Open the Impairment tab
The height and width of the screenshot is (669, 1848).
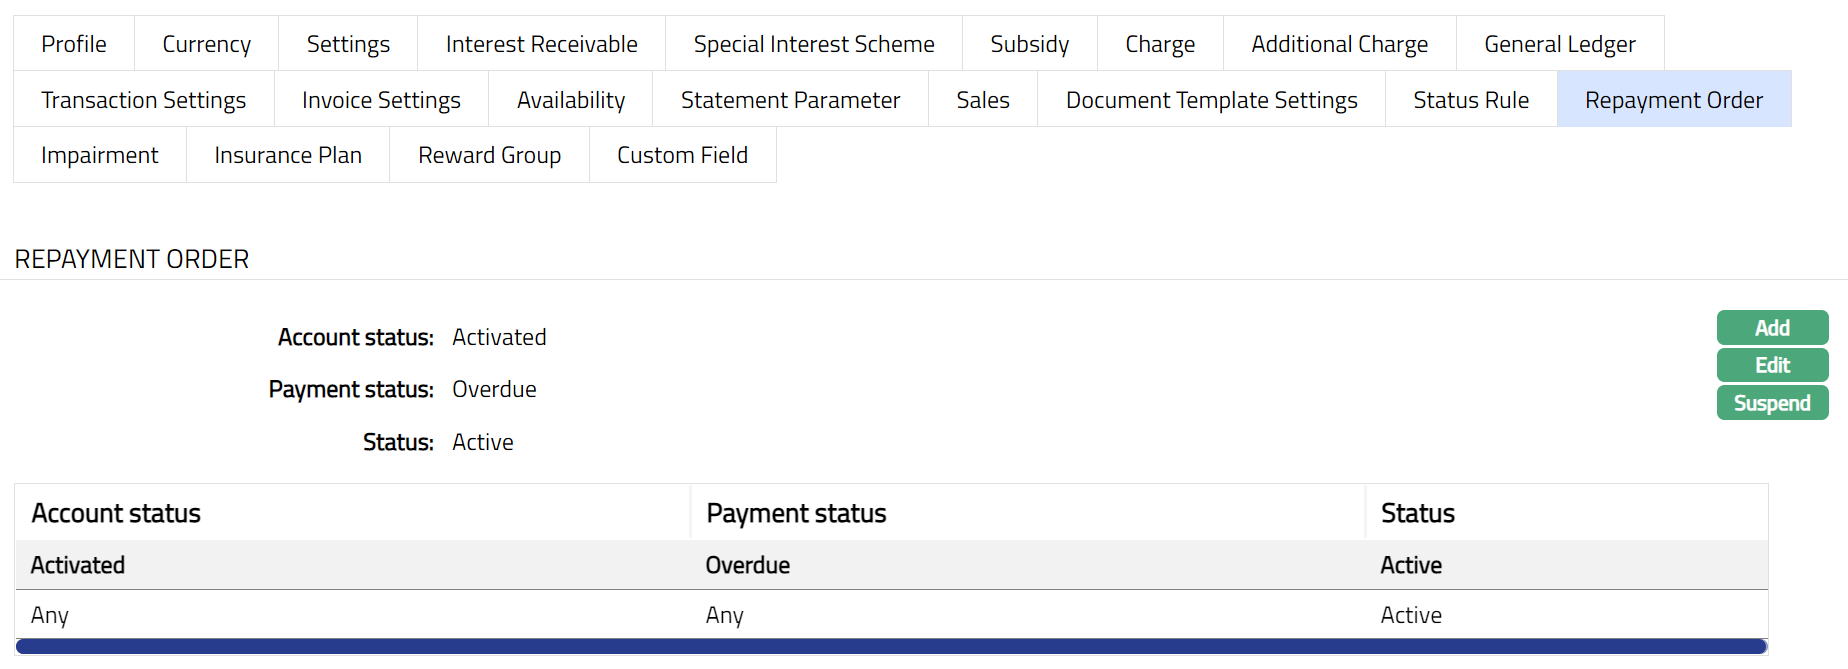click(99, 155)
